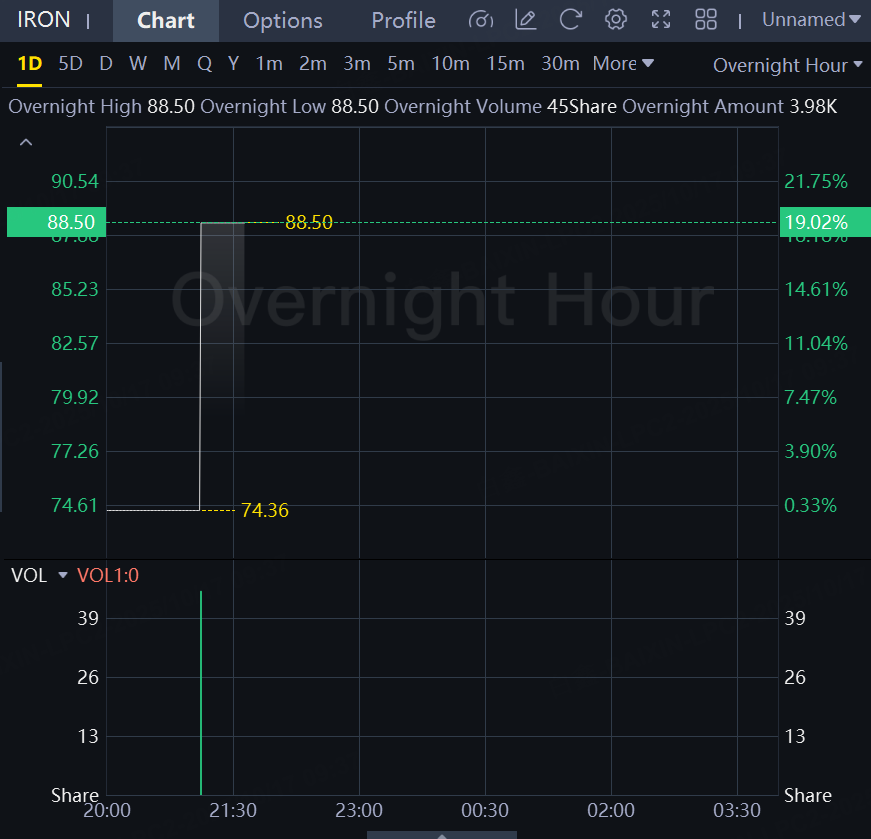
Task: Switch to the Profile tab
Action: pos(403,21)
